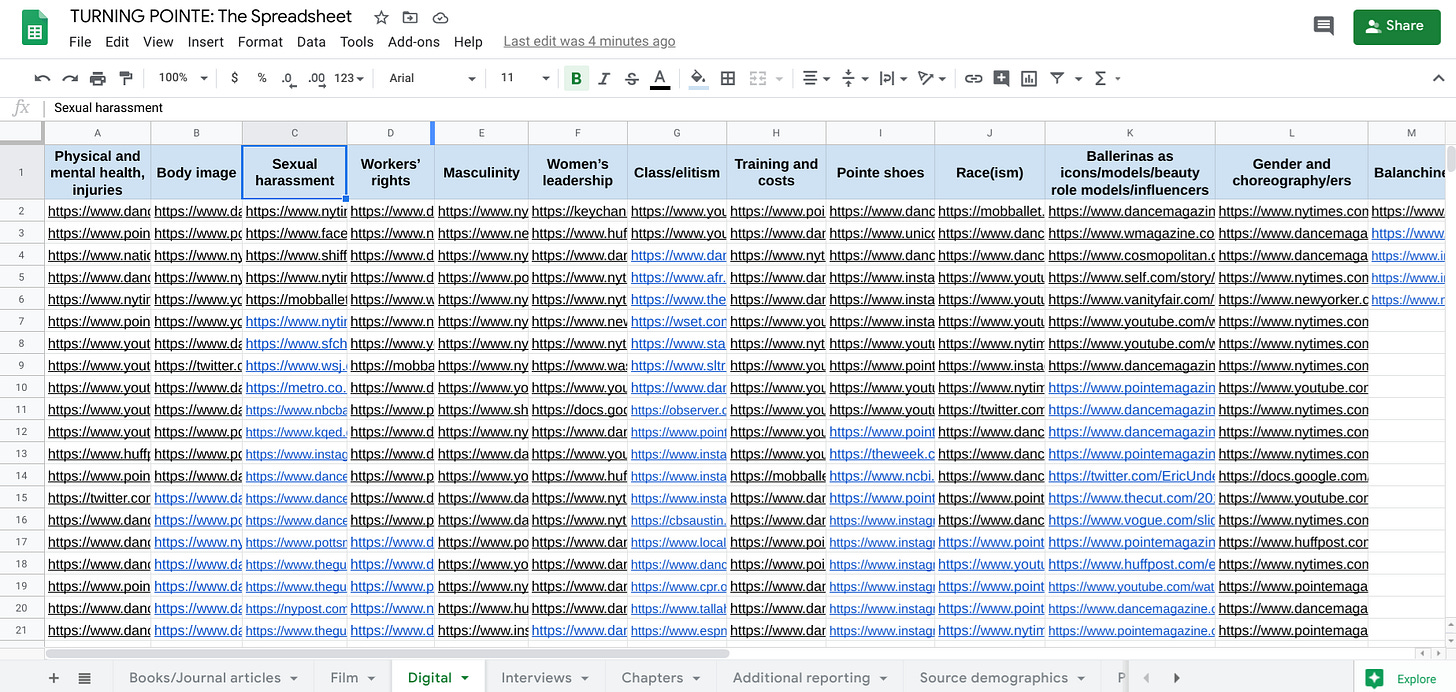Image resolution: width=1456 pixels, height=692 pixels.
Task: Print the spreadsheet
Action: point(98,78)
